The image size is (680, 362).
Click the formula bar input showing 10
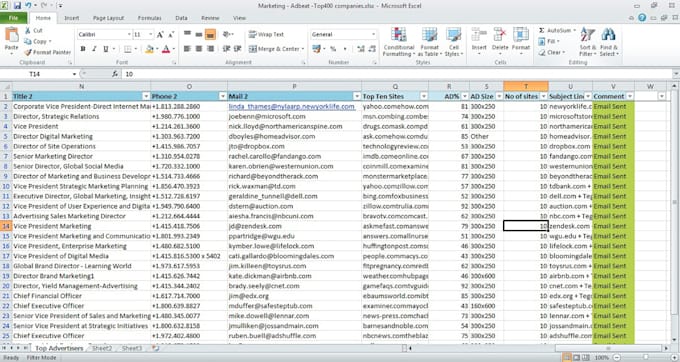click(397, 74)
